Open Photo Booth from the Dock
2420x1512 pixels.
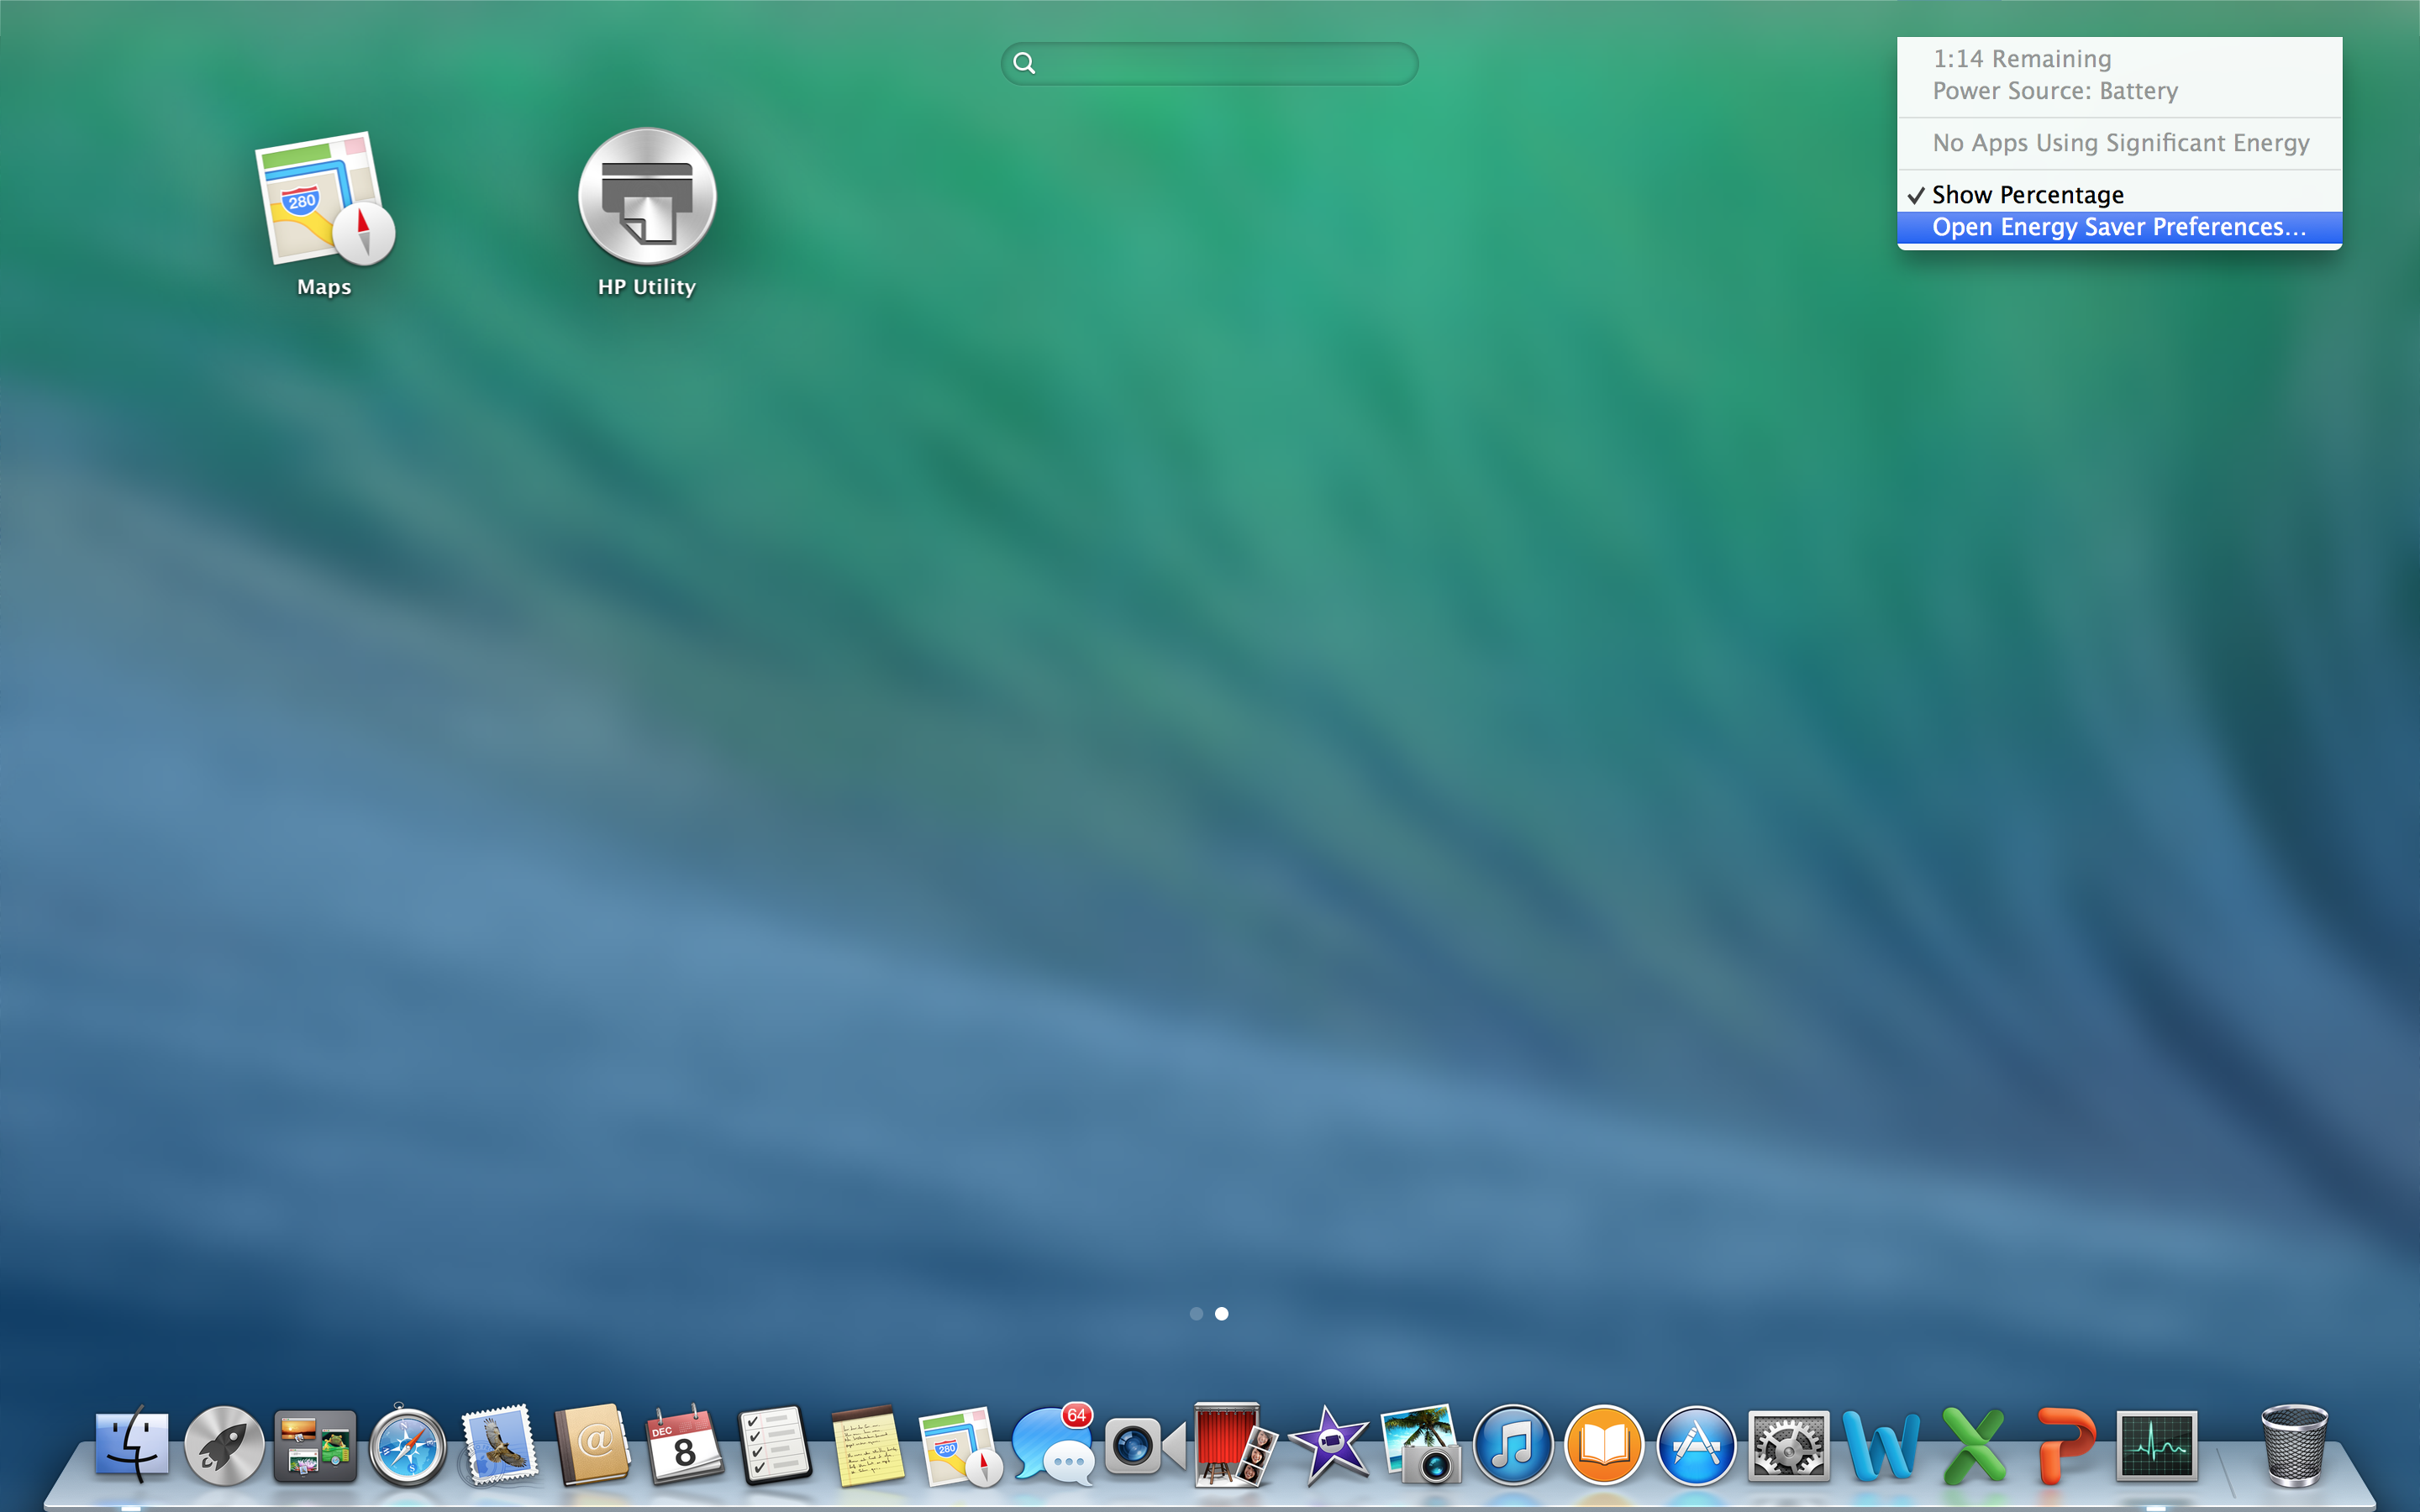coord(1233,1446)
